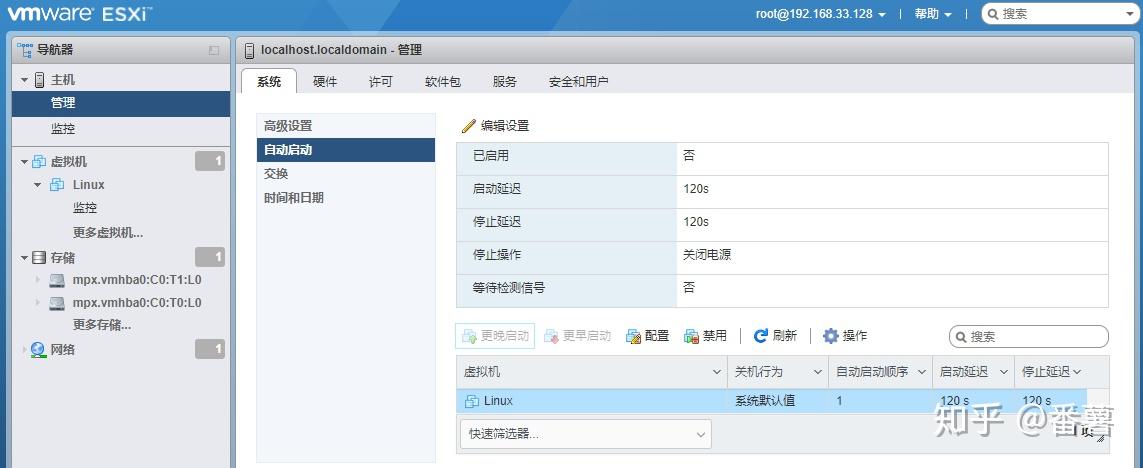The height and width of the screenshot is (468, 1143).
Task: Click the disk icon for mpx.vmhba0:C0:T0:L0
Action: pos(58,303)
